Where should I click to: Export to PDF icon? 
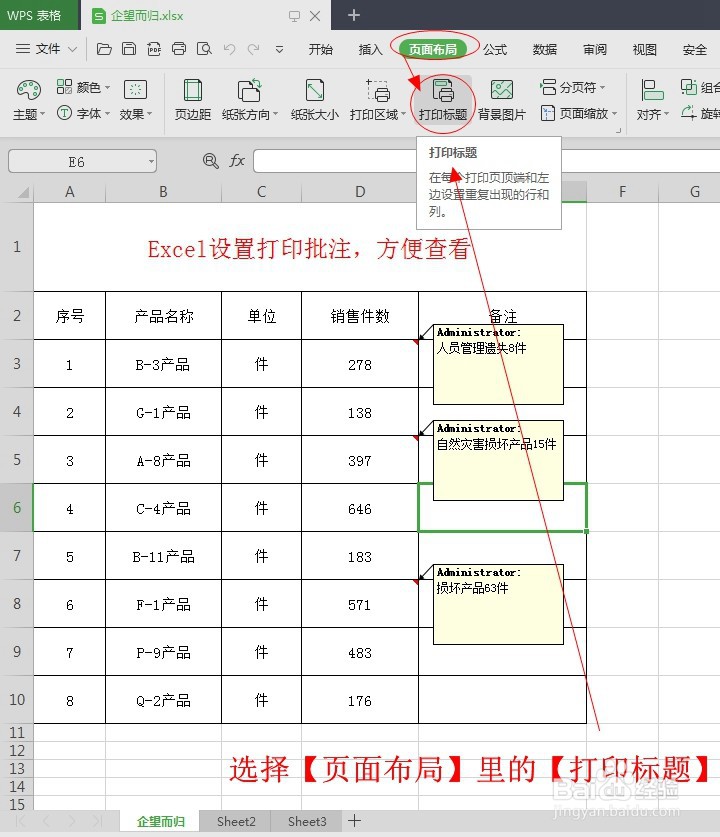click(x=154, y=49)
